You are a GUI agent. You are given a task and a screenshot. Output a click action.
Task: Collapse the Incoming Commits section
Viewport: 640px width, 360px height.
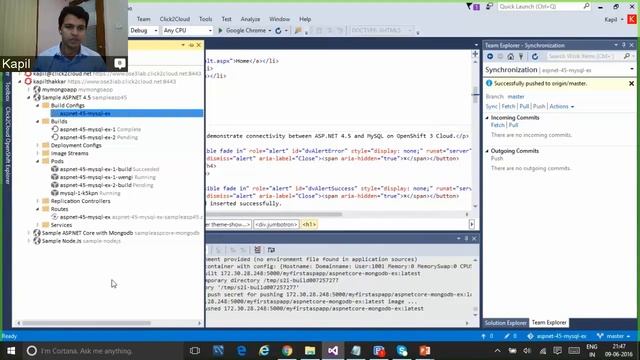click(x=487, y=118)
